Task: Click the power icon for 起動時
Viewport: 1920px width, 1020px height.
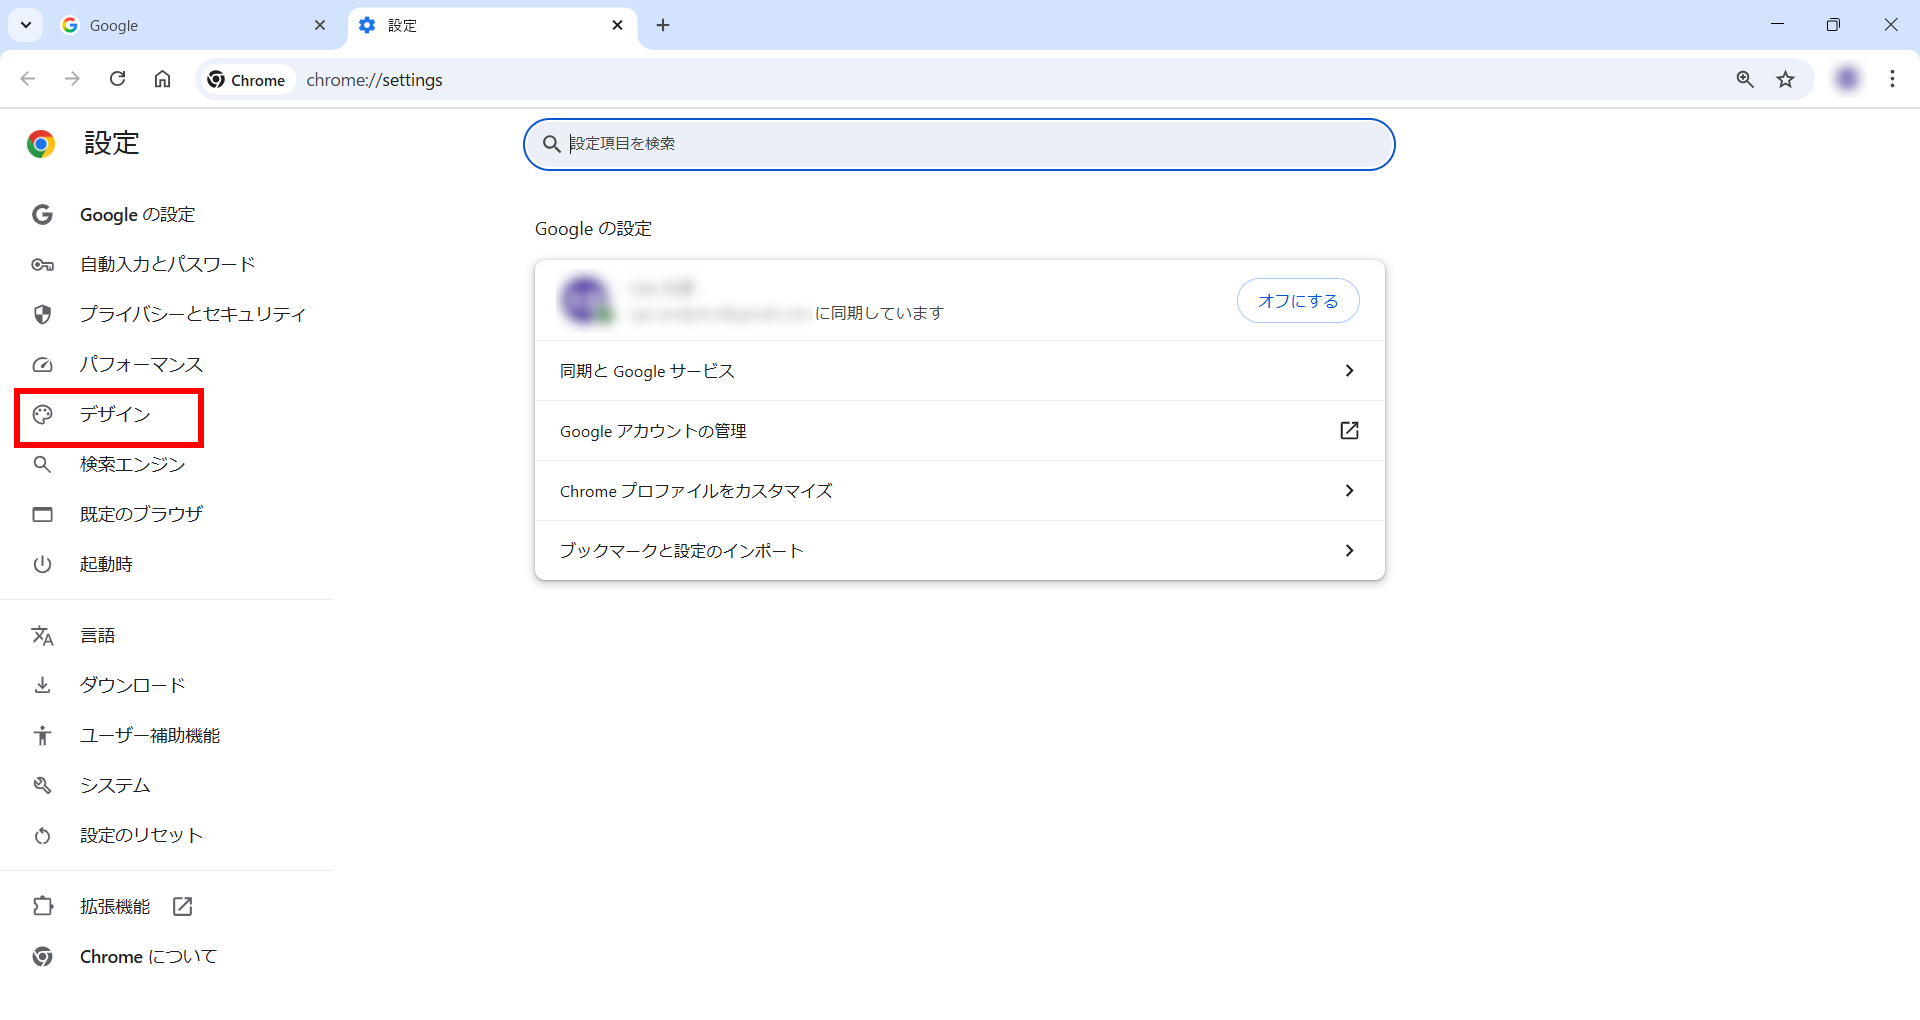Action: [x=42, y=565]
